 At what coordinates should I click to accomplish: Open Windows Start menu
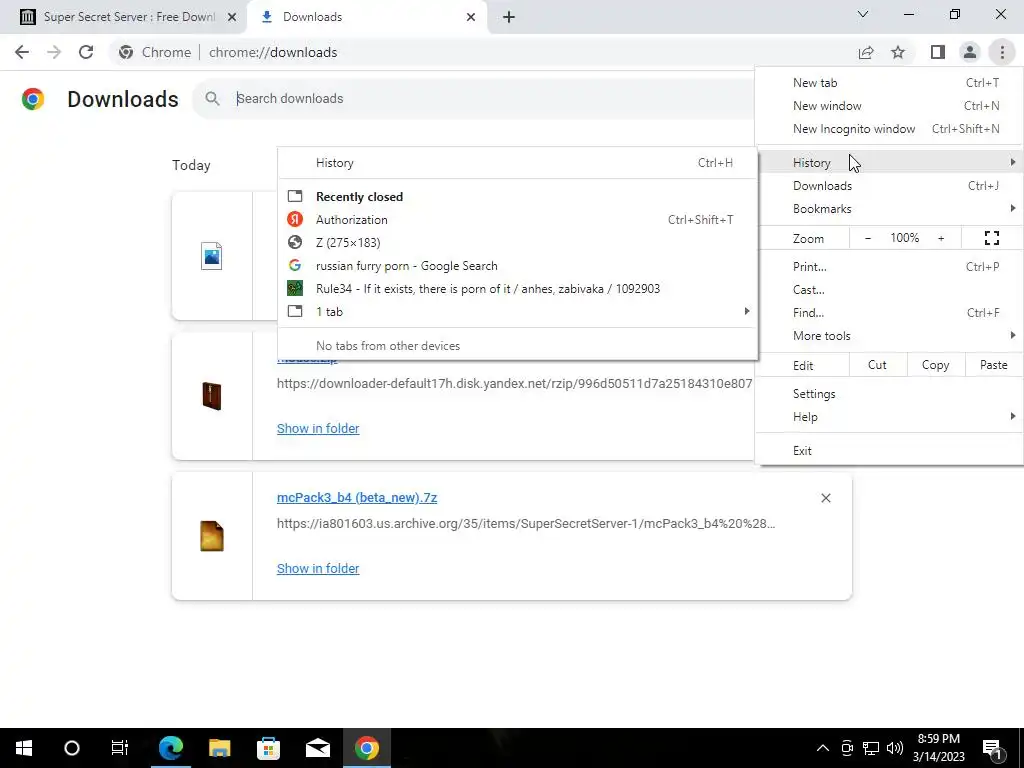point(24,748)
